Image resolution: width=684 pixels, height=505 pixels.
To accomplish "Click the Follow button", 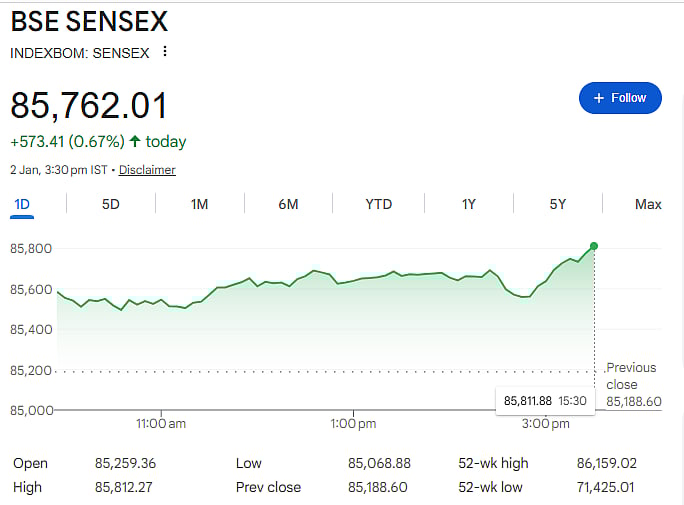I will [620, 98].
